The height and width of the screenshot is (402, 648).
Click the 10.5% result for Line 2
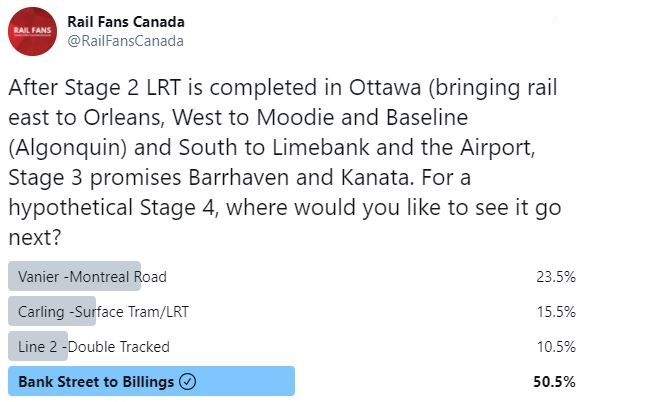tap(556, 347)
